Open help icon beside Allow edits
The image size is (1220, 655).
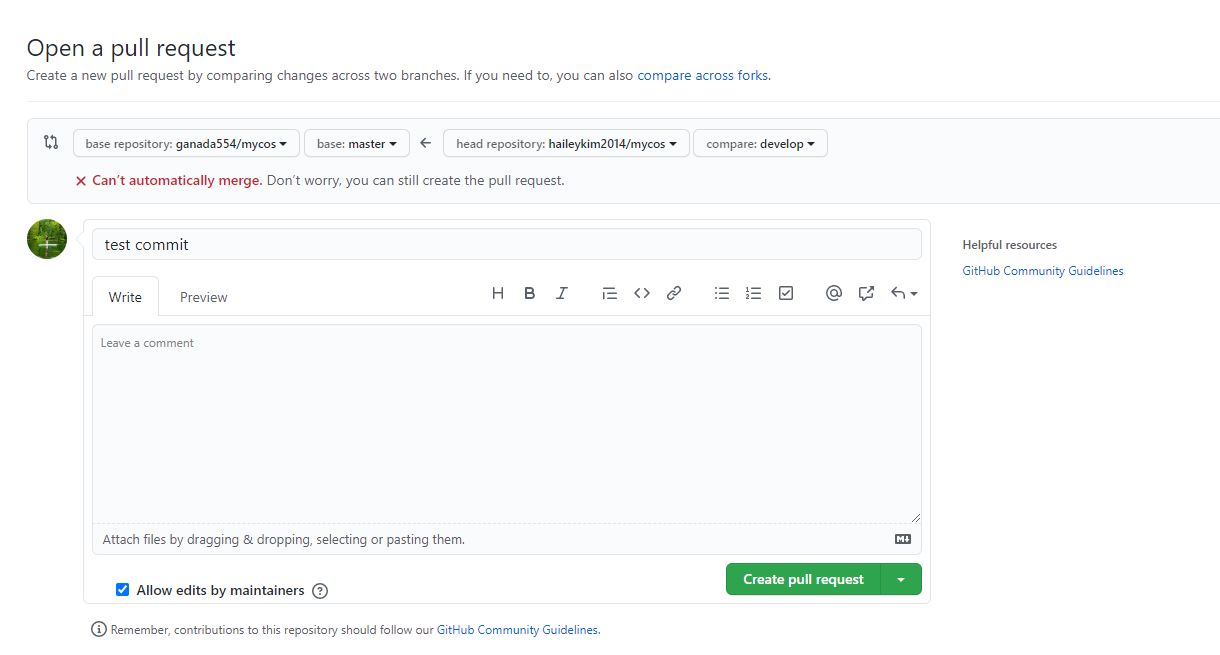(x=320, y=591)
